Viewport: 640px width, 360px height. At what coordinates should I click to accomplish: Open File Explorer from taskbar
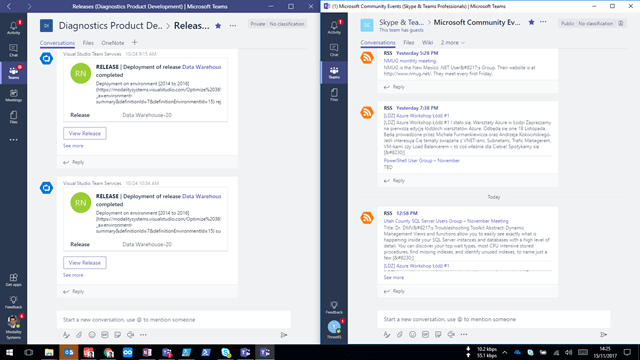click(49, 352)
